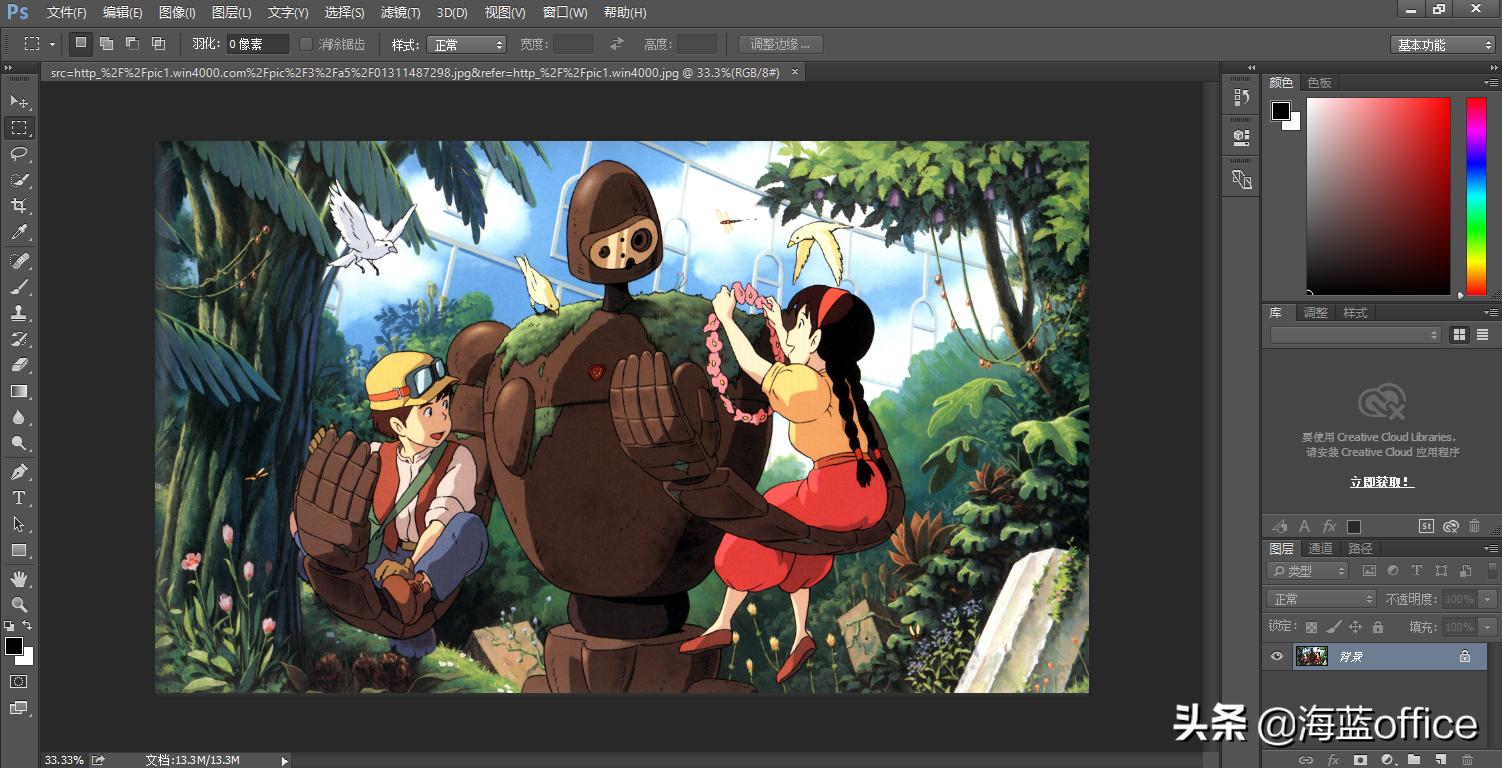The width and height of the screenshot is (1502, 768).
Task: Select the Crop tool in the toolbar
Action: pyautogui.click(x=18, y=206)
